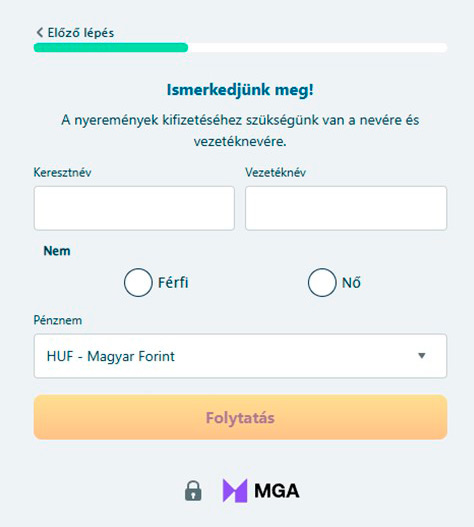
Task: Click the green progress bar segment
Action: (x=111, y=47)
